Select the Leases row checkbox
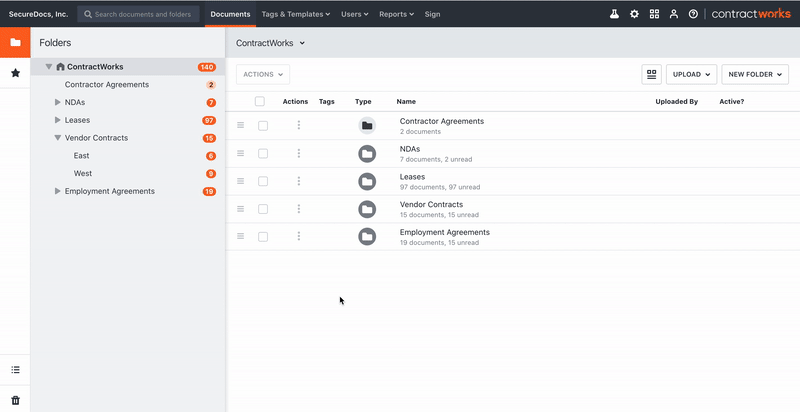The image size is (800, 412). [263, 181]
